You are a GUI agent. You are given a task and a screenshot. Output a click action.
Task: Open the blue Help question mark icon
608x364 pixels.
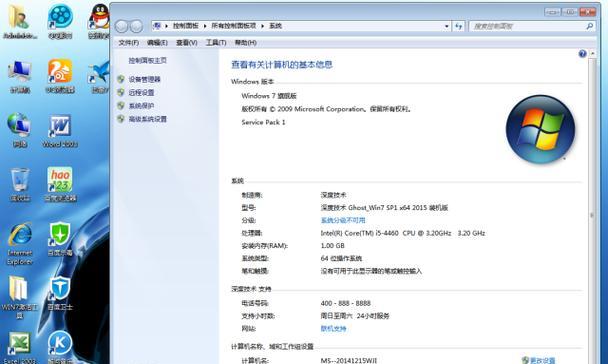coord(582,54)
